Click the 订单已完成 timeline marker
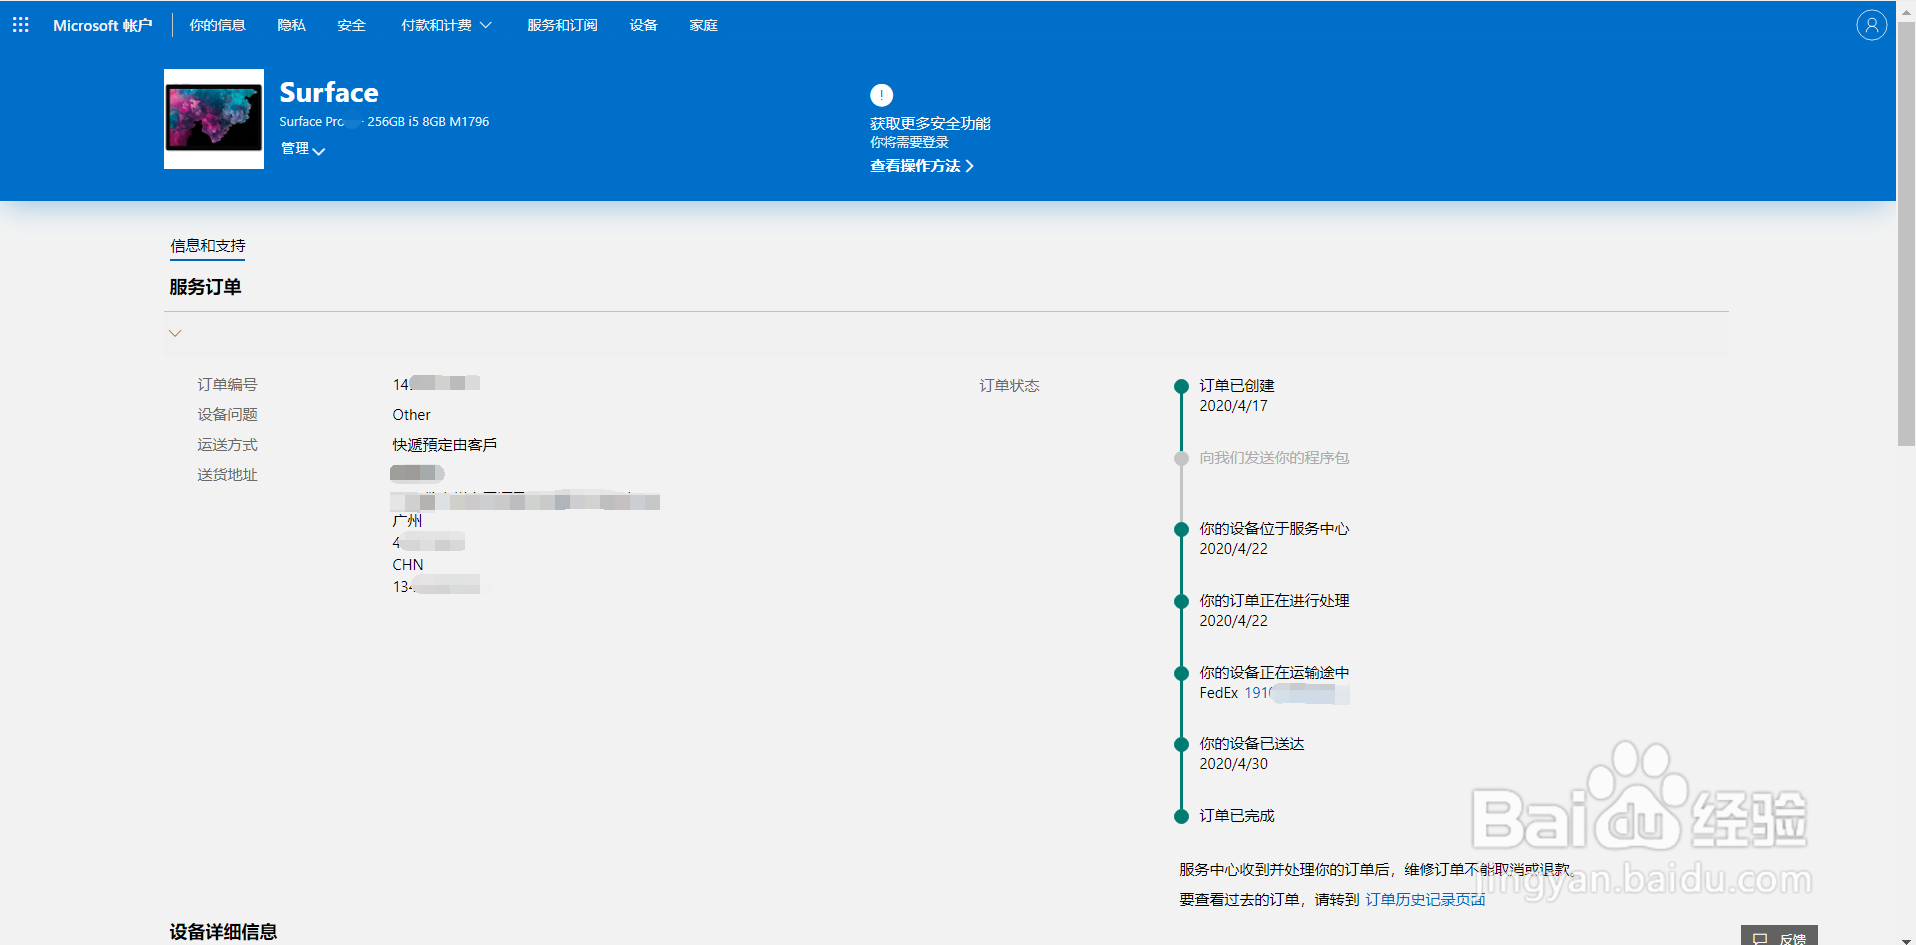 click(1181, 816)
